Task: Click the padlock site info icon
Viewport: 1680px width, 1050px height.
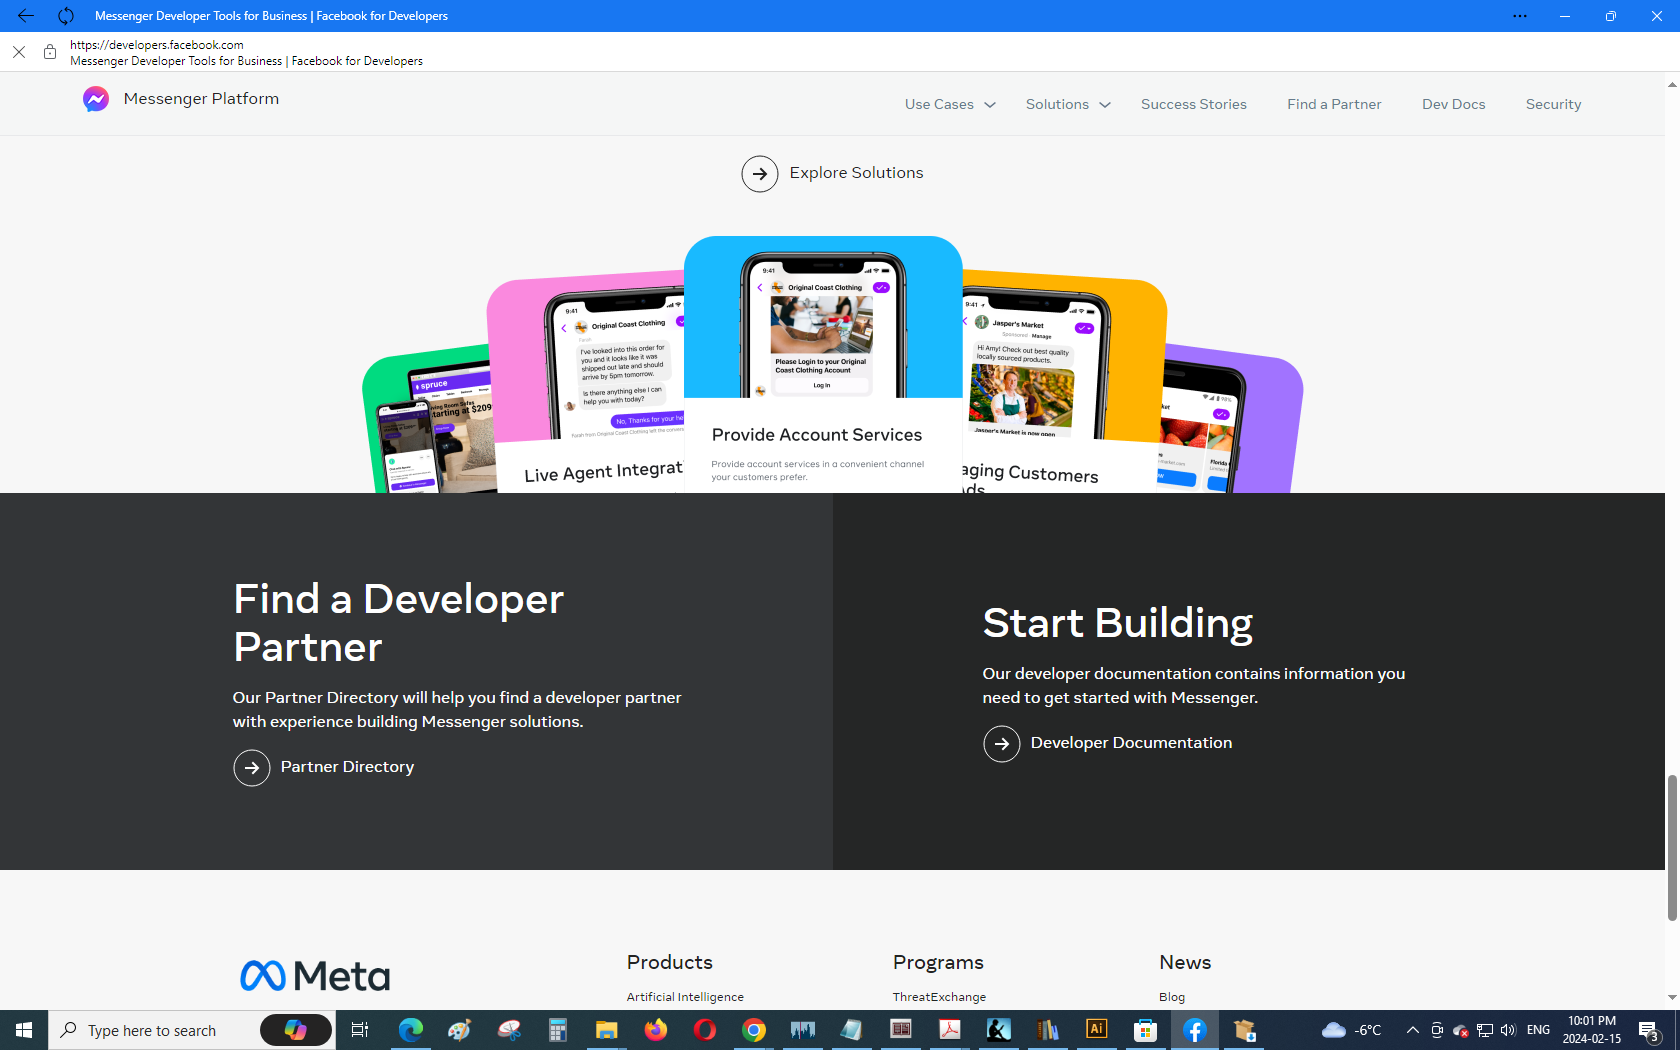Action: pyautogui.click(x=50, y=52)
